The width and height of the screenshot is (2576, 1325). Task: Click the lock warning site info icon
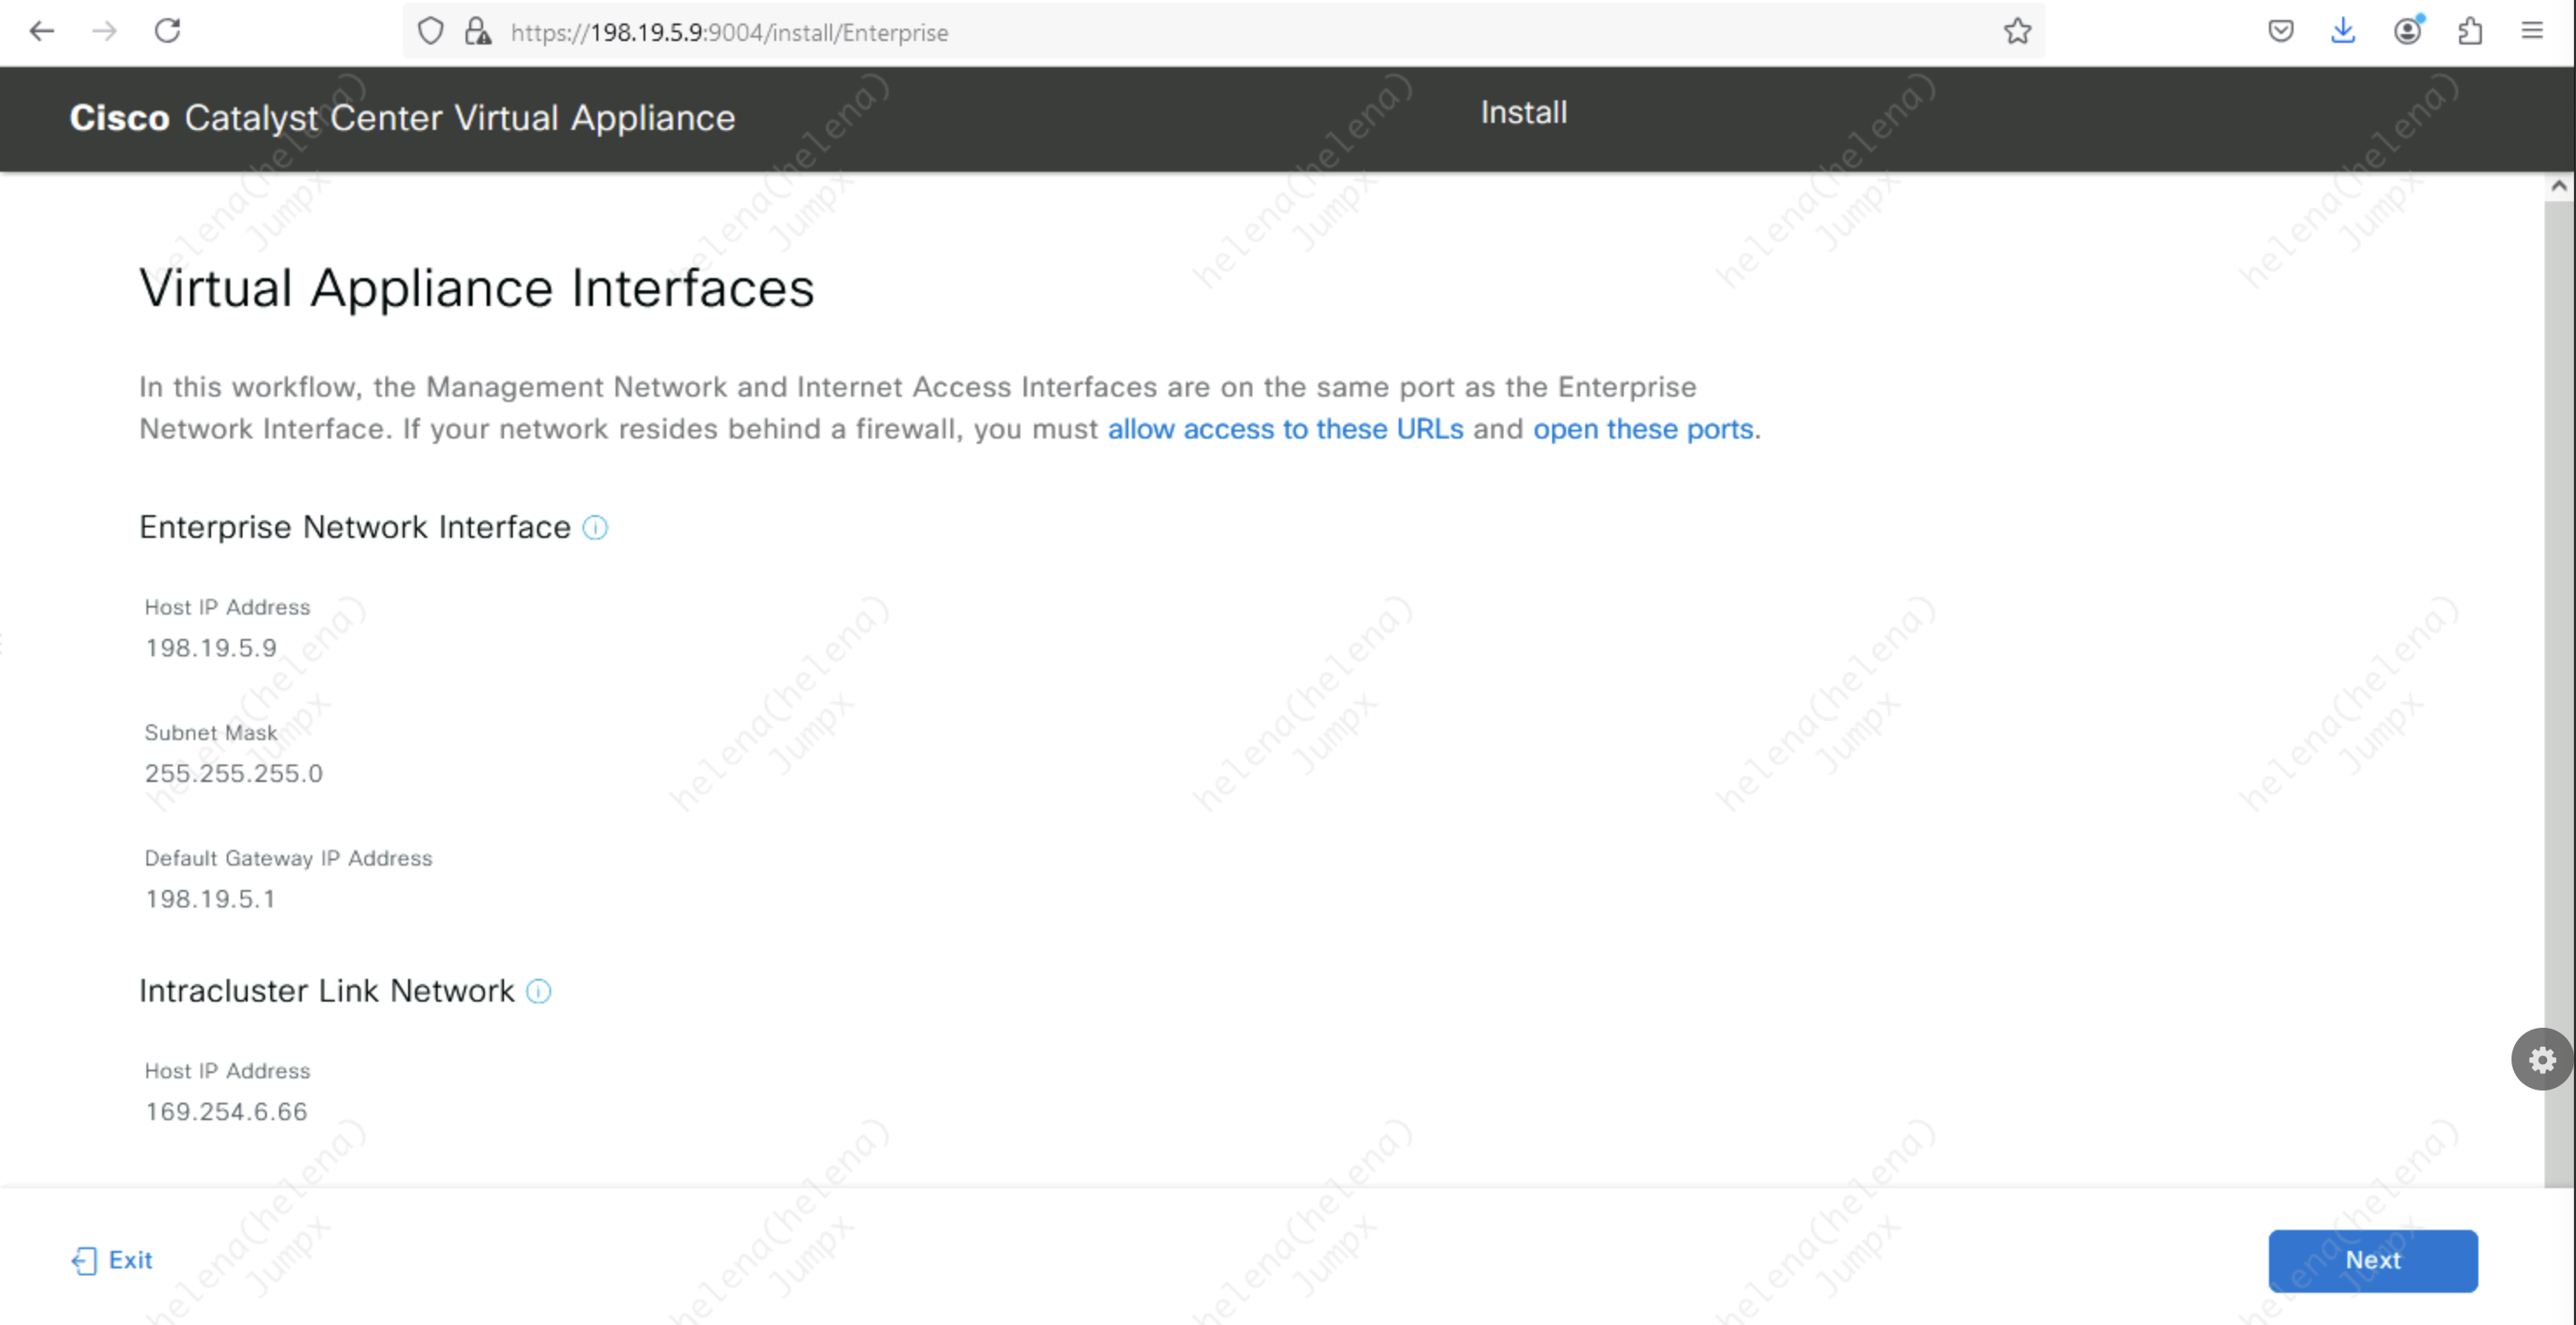point(478,32)
